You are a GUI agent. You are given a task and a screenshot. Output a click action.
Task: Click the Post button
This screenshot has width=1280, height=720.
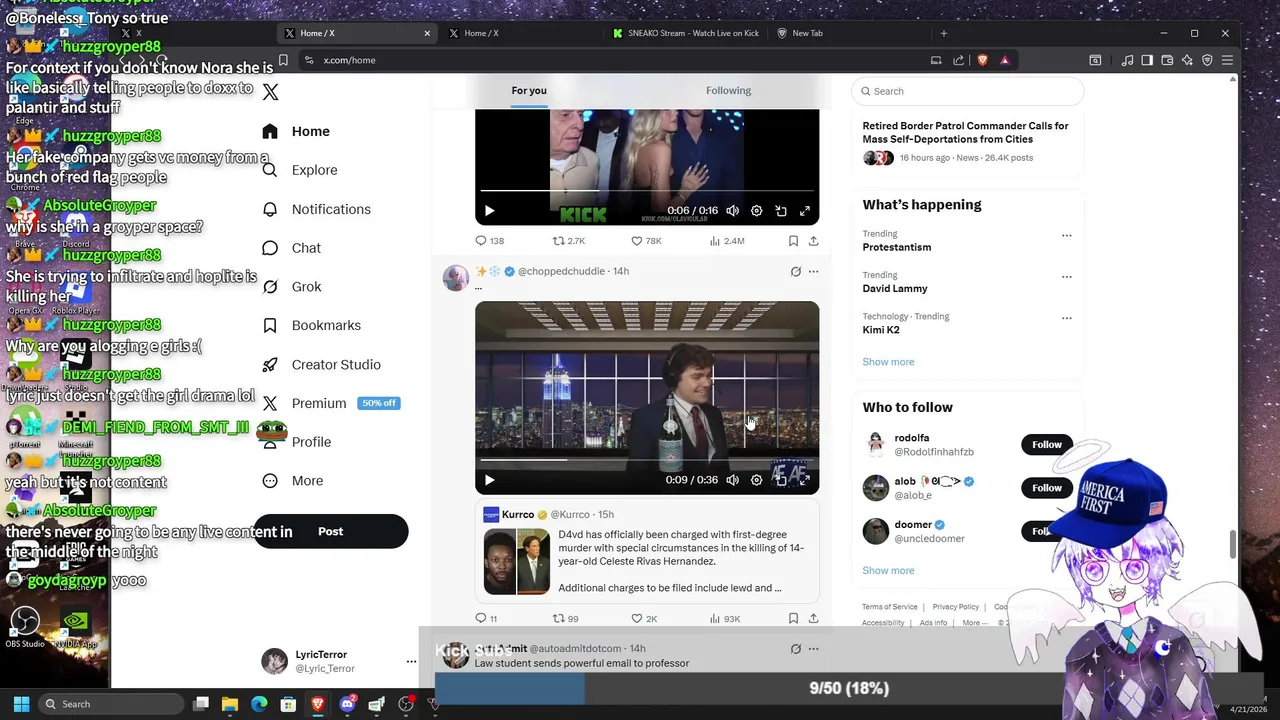click(330, 531)
